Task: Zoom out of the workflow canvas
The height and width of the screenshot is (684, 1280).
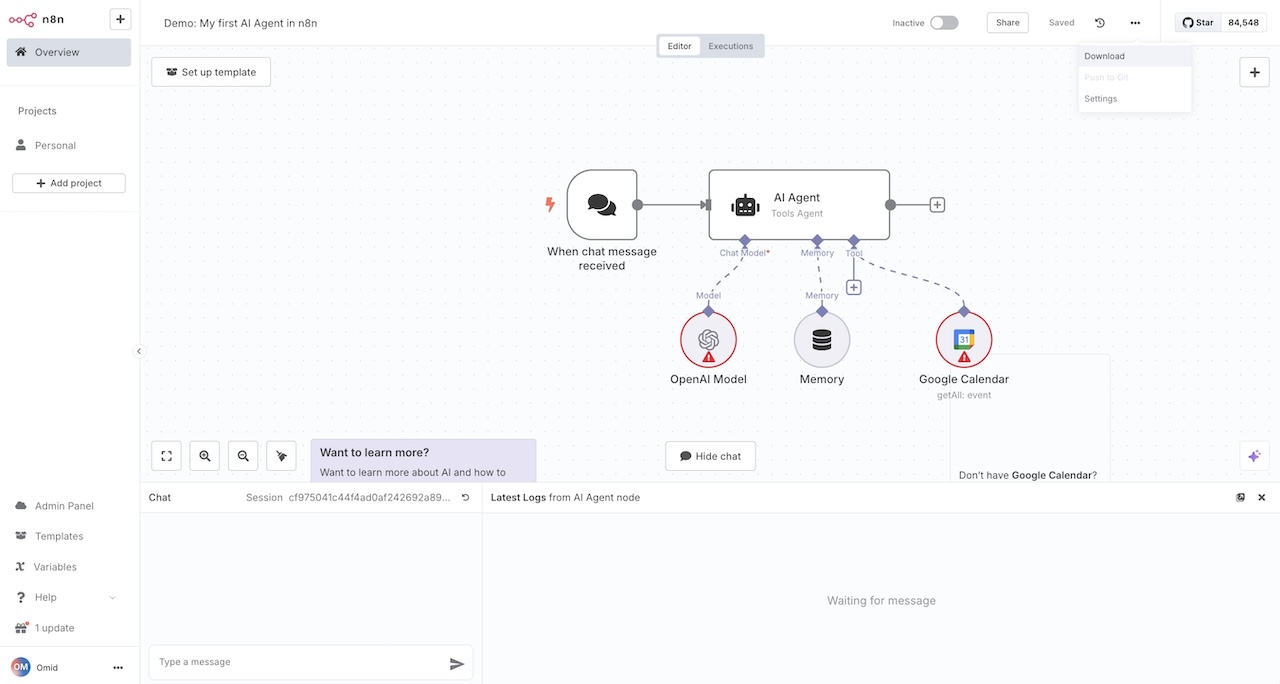Action: pyautogui.click(x=242, y=455)
